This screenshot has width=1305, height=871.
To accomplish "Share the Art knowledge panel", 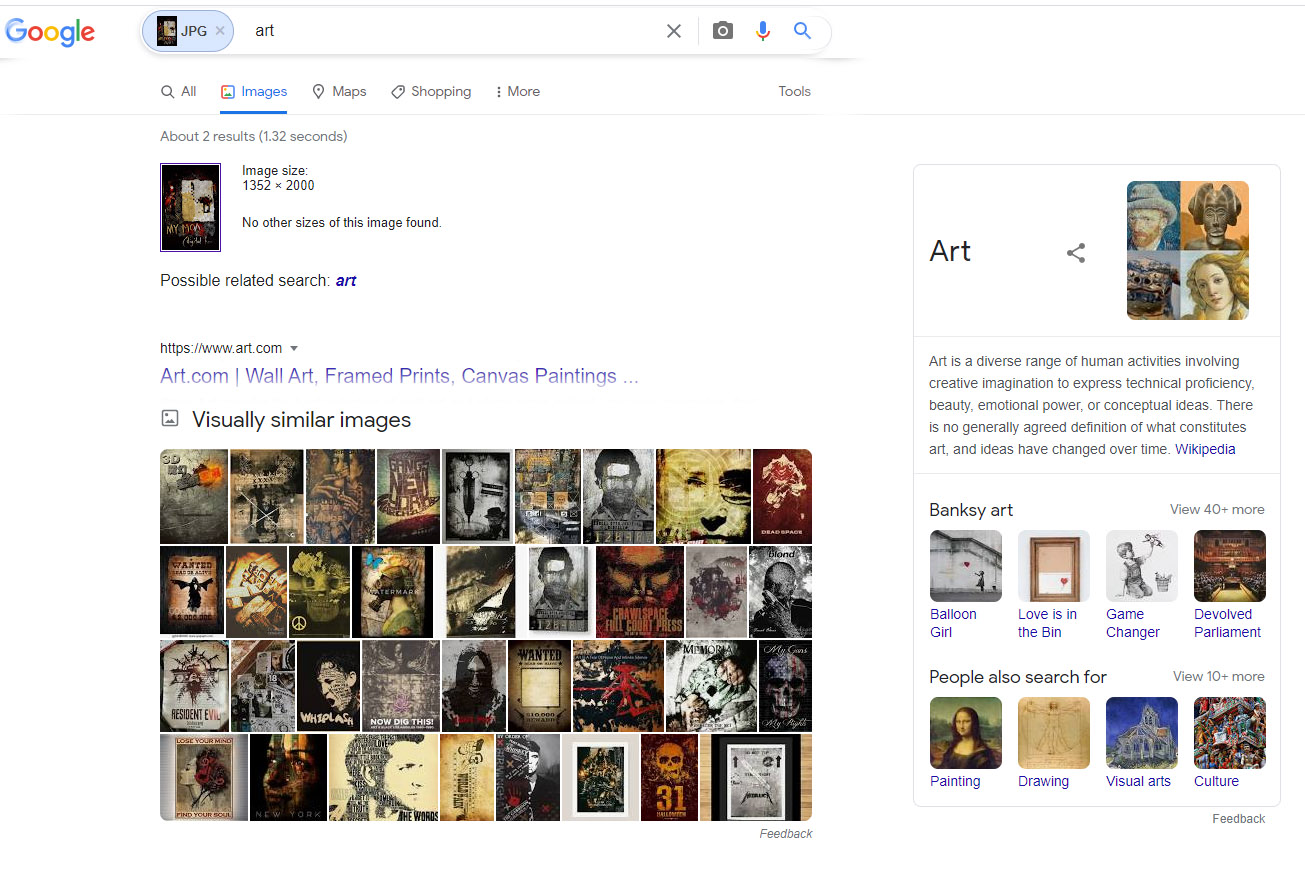I will pyautogui.click(x=1076, y=253).
